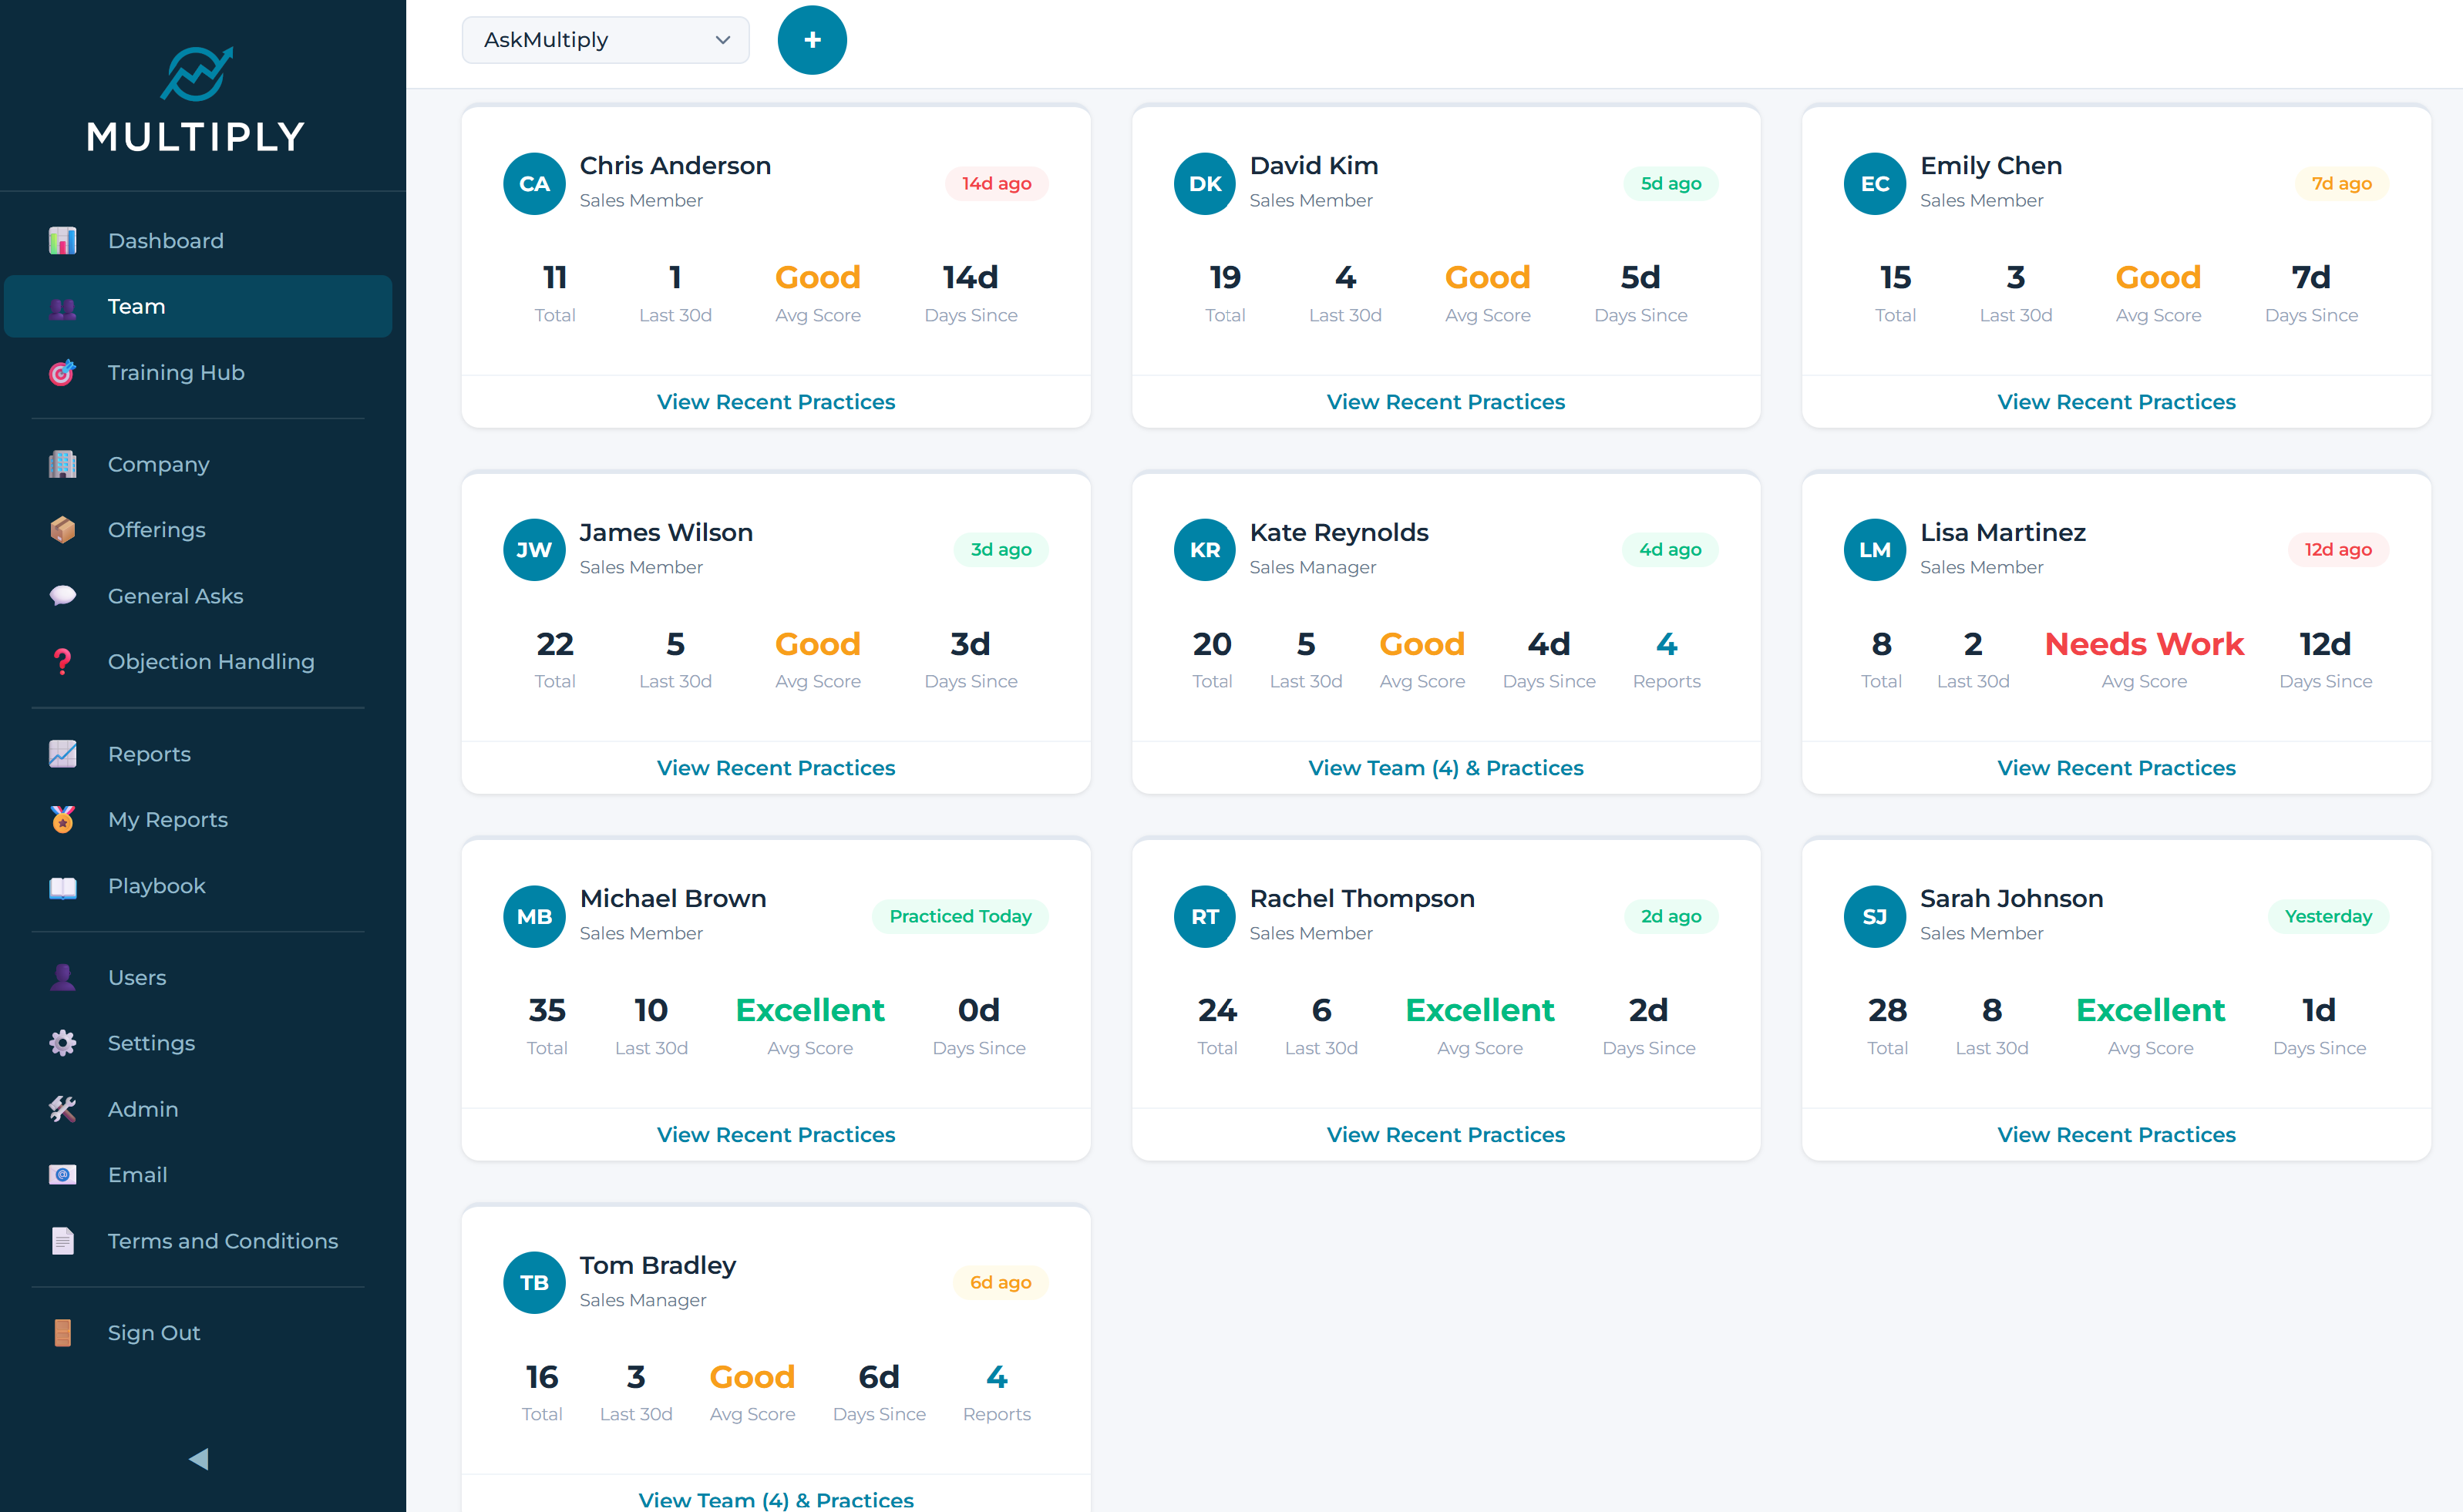The image size is (2463, 1512).
Task: Select the My Reports medal icon
Action: point(62,819)
